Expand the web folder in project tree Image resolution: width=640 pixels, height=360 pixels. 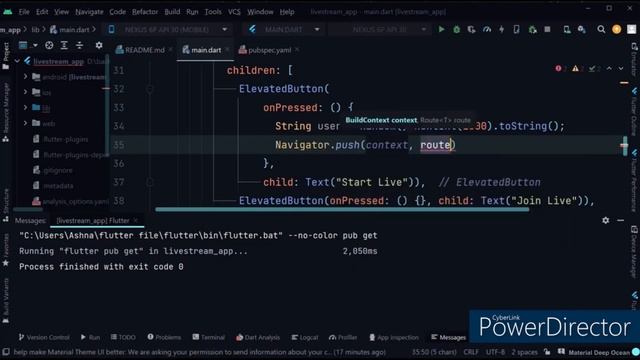(x=25, y=123)
